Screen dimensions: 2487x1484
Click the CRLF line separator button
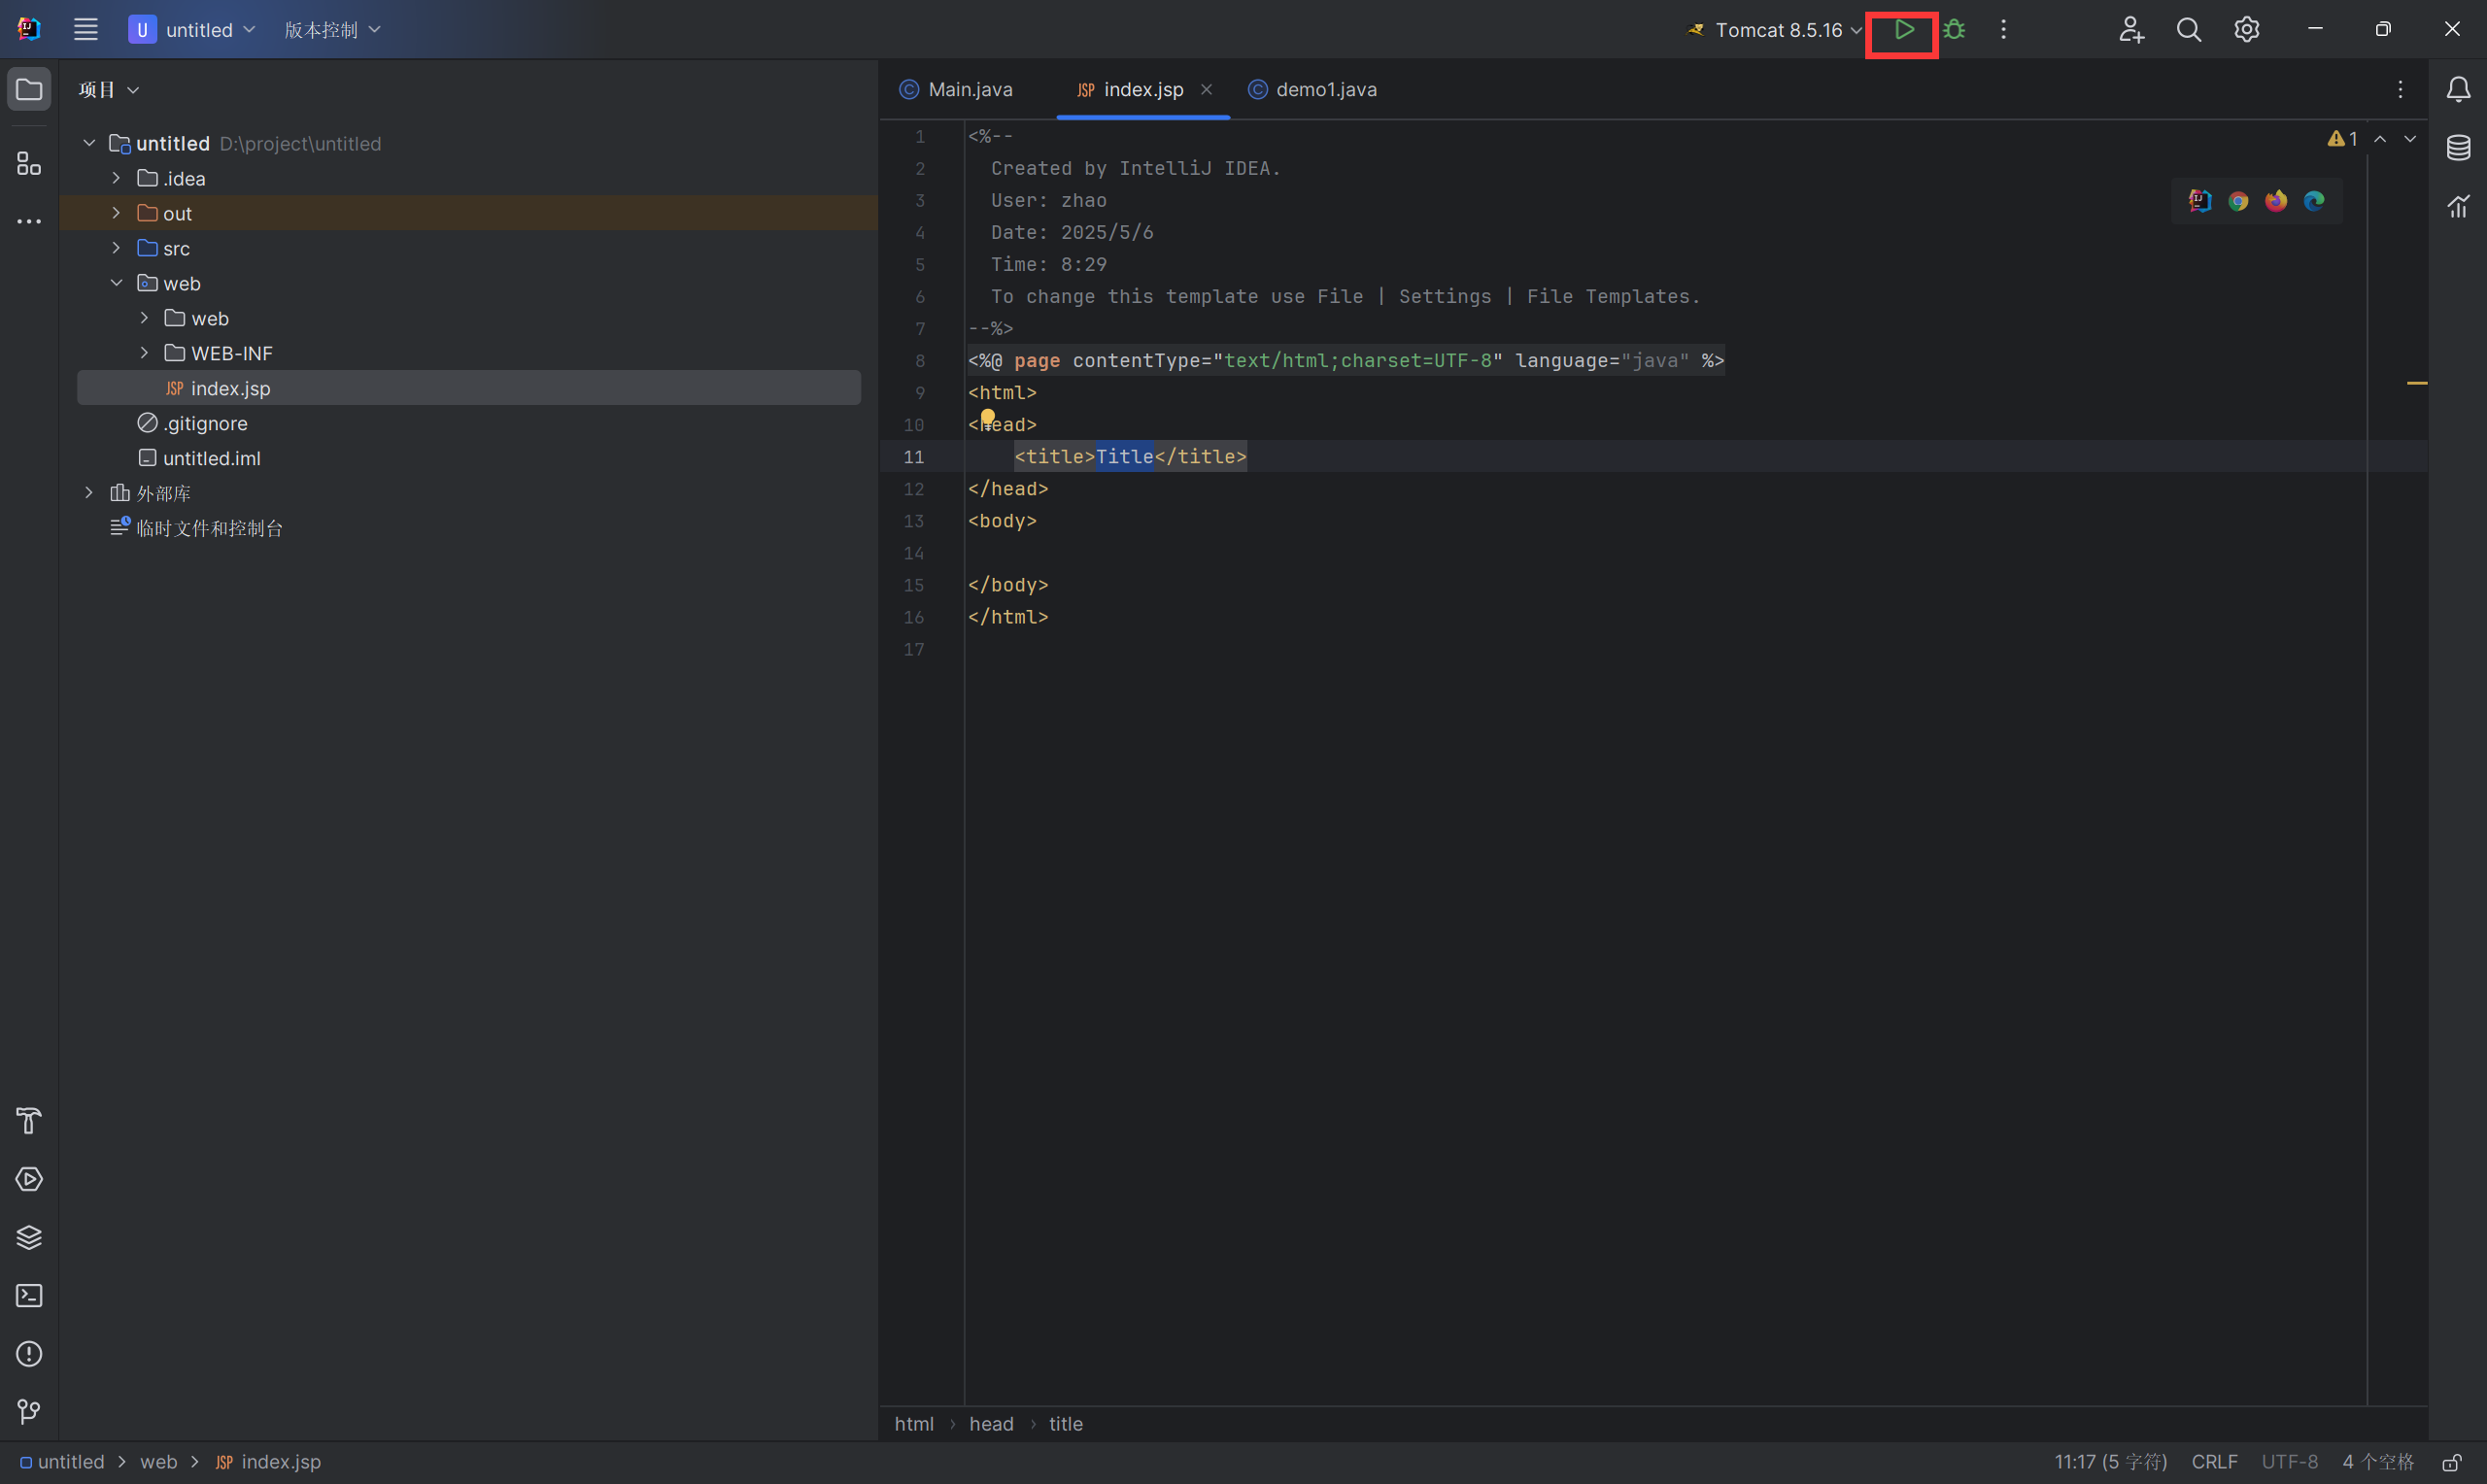pos(2214,1462)
